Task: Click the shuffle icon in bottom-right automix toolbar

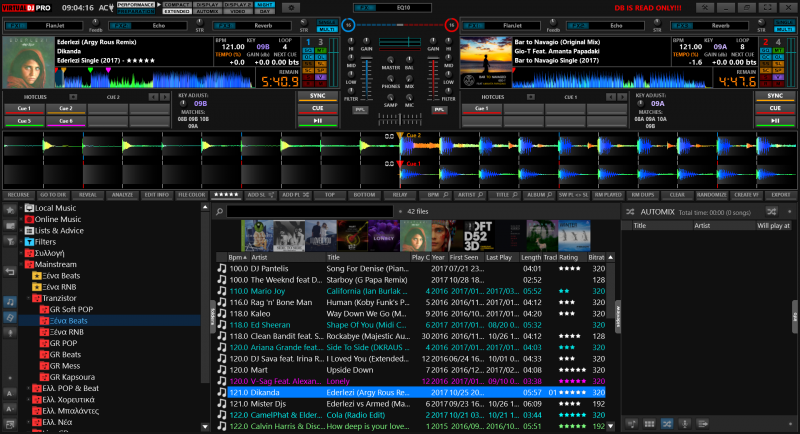Action: tap(667, 423)
